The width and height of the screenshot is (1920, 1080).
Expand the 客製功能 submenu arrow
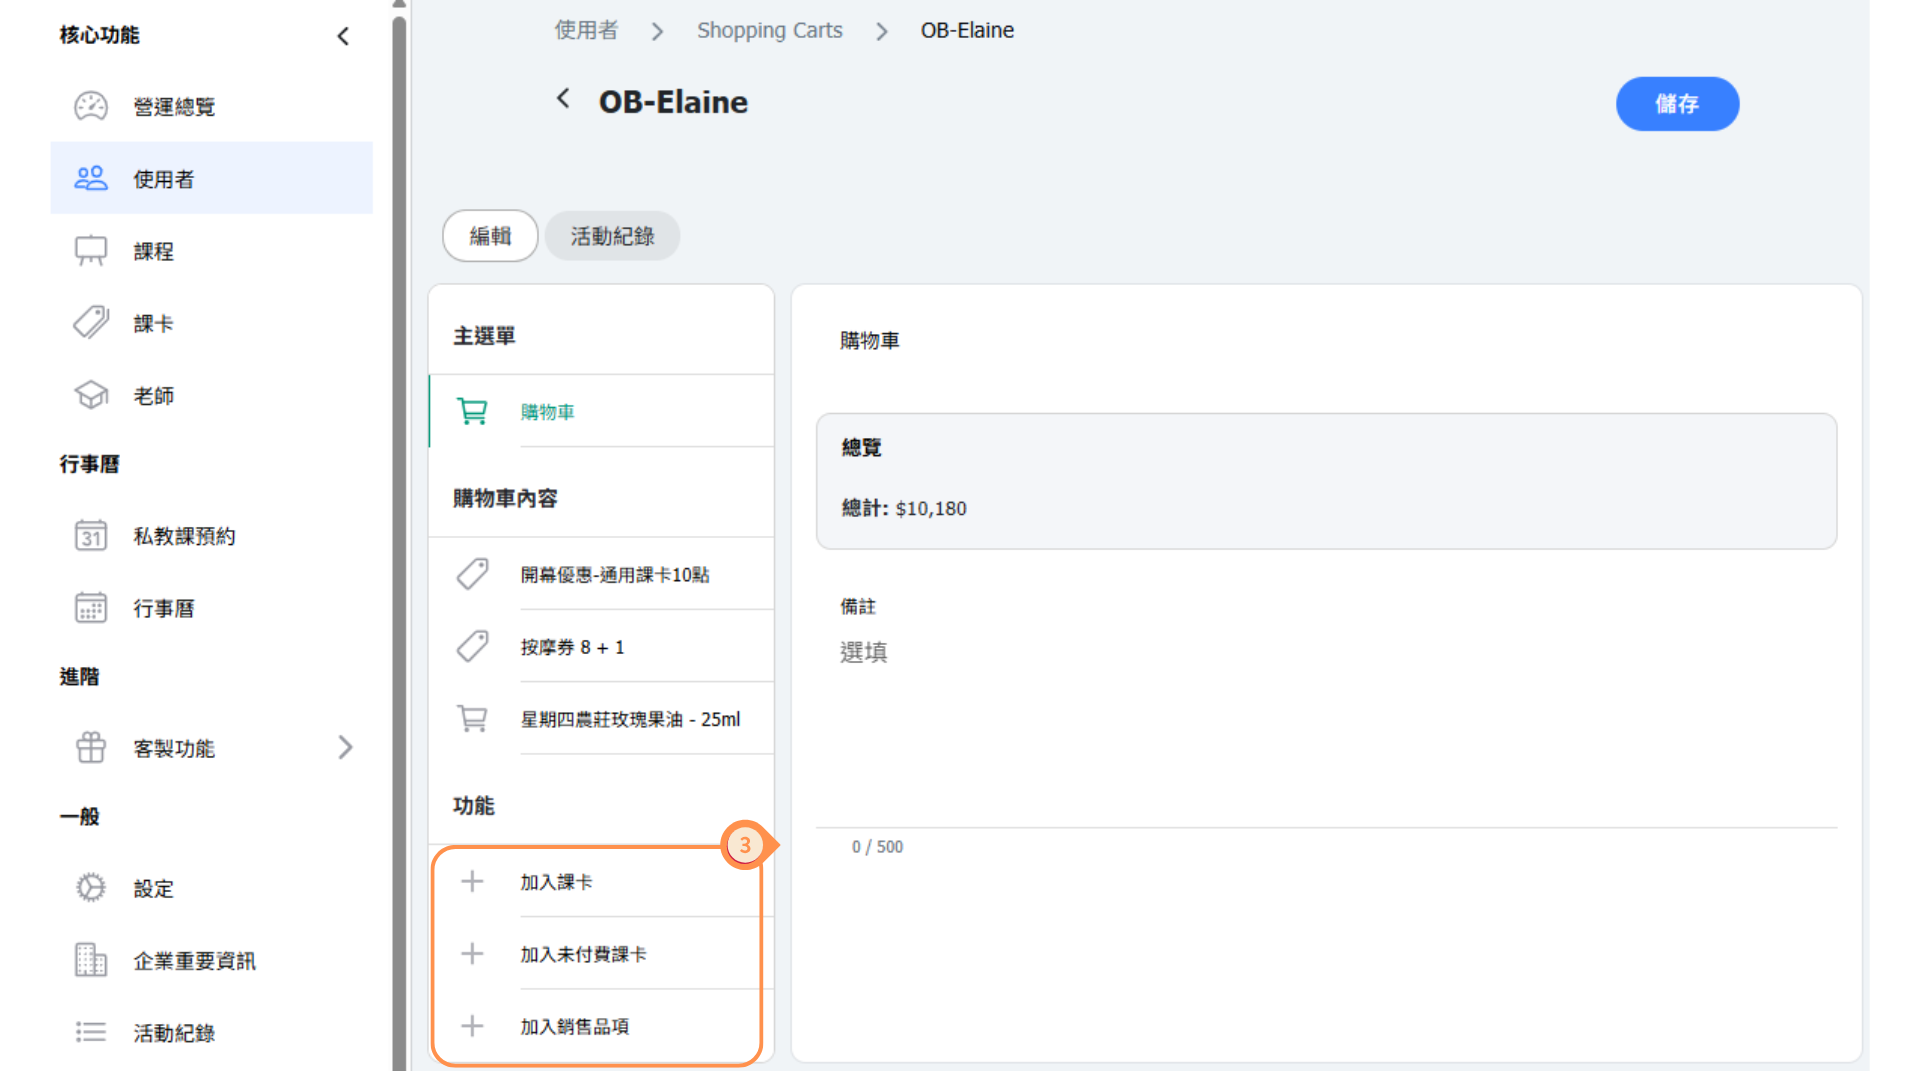345,748
